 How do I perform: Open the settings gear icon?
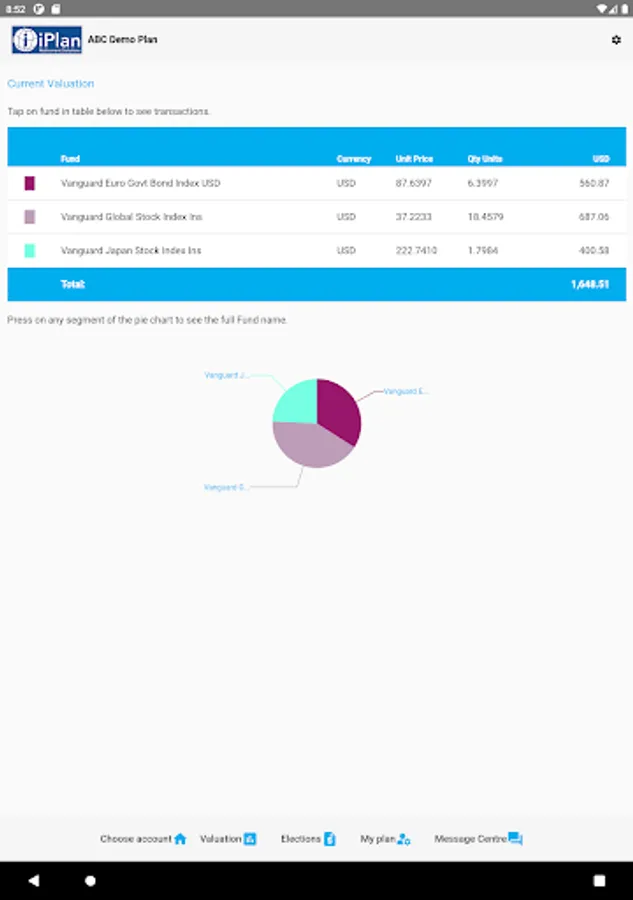(x=616, y=40)
